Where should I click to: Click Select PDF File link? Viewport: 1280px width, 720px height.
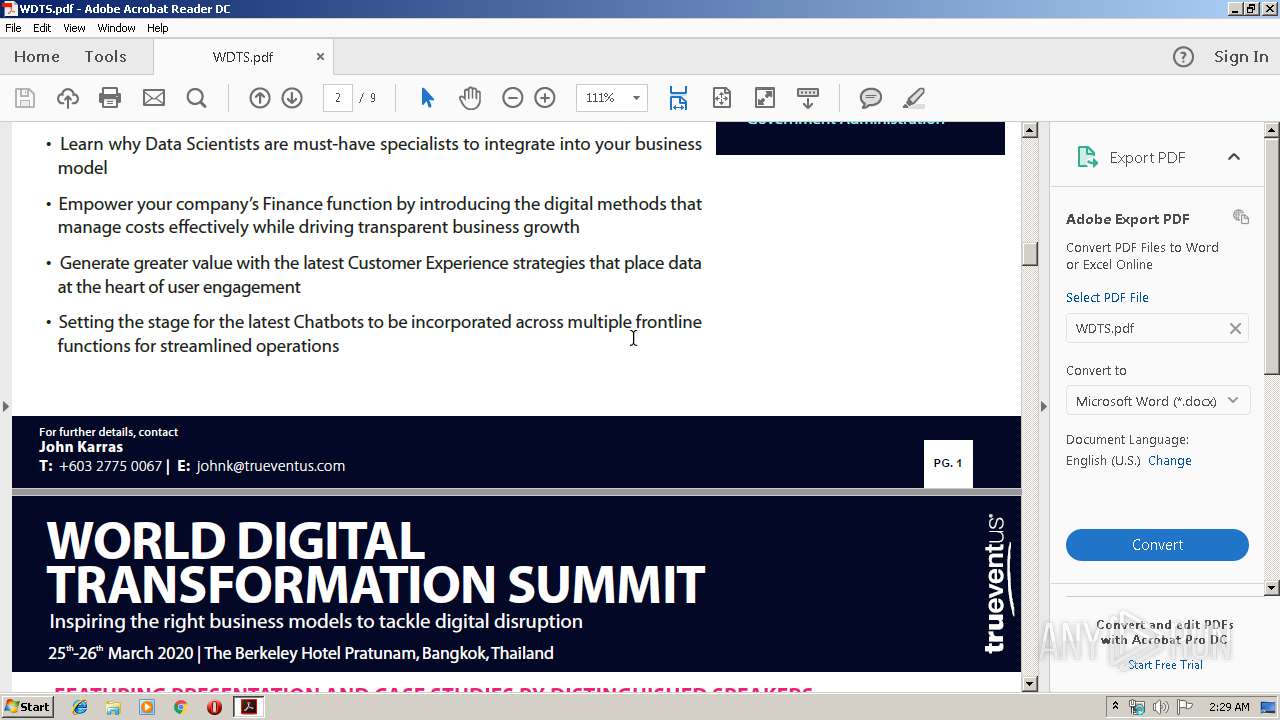[1107, 297]
